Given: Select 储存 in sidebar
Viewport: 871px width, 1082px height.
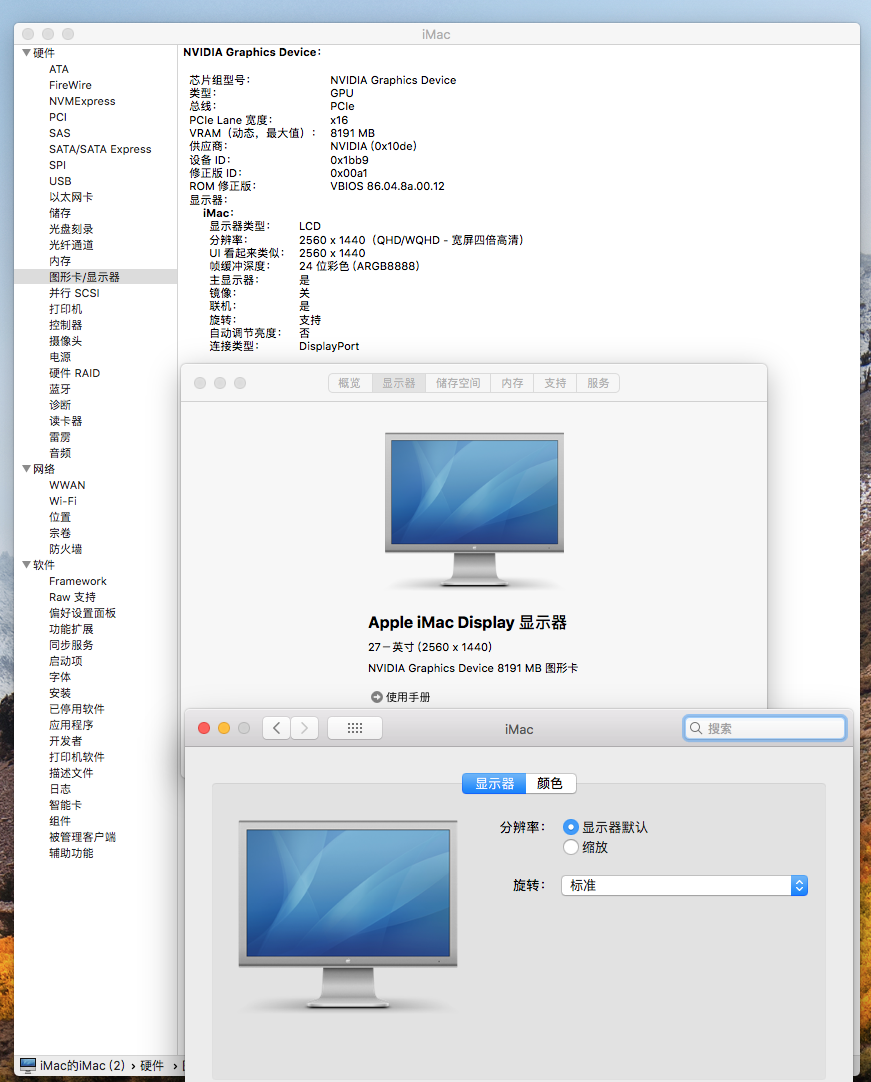Looking at the screenshot, I should click(60, 213).
